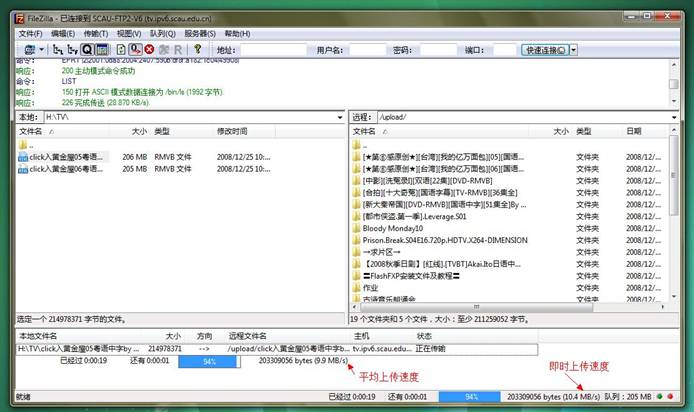Click the 快速连接 button
The width and height of the screenshot is (694, 412).
[x=545, y=50]
